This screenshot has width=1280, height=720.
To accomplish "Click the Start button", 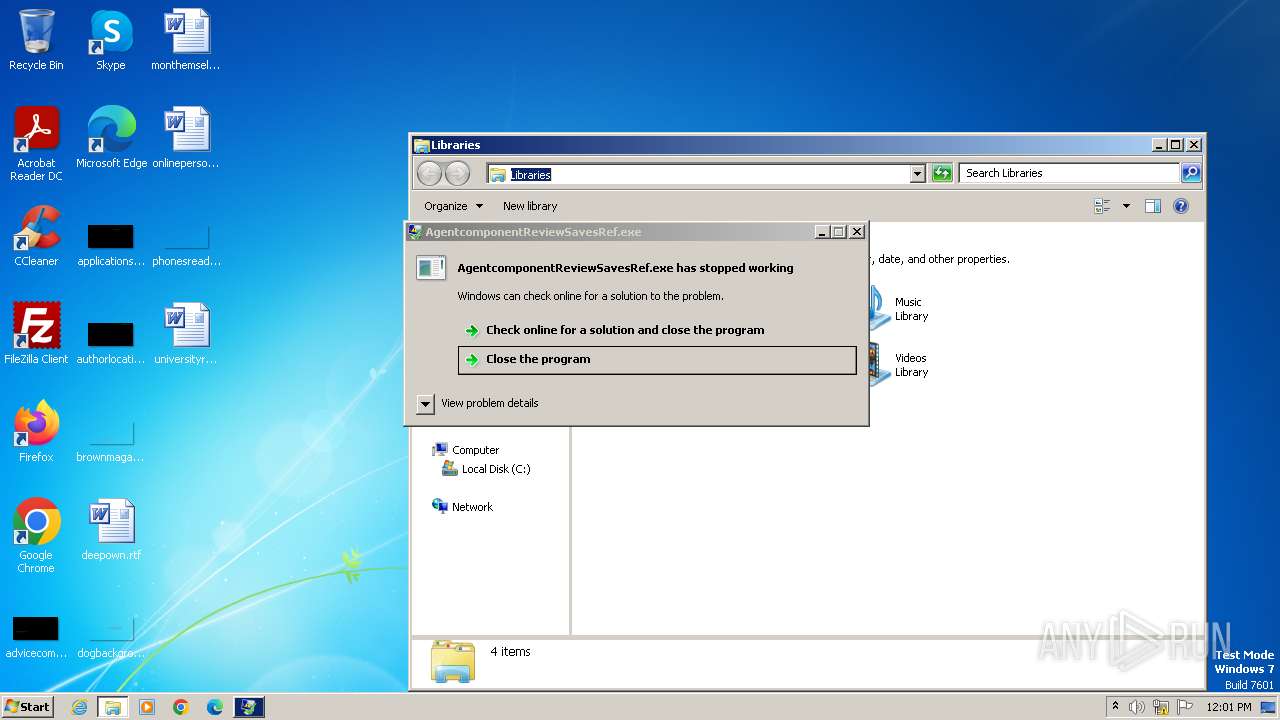I will tap(28, 707).
